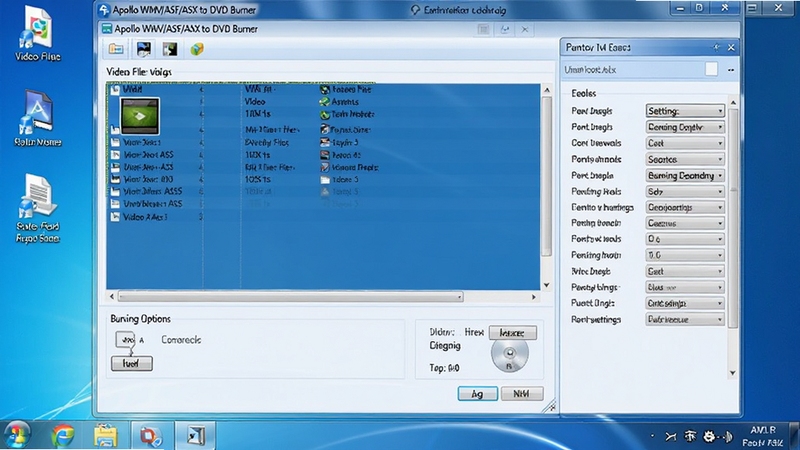800x450 pixels.
Task: Click the horizontal scrollbar thumb under the list
Action: pyautogui.click(x=291, y=296)
